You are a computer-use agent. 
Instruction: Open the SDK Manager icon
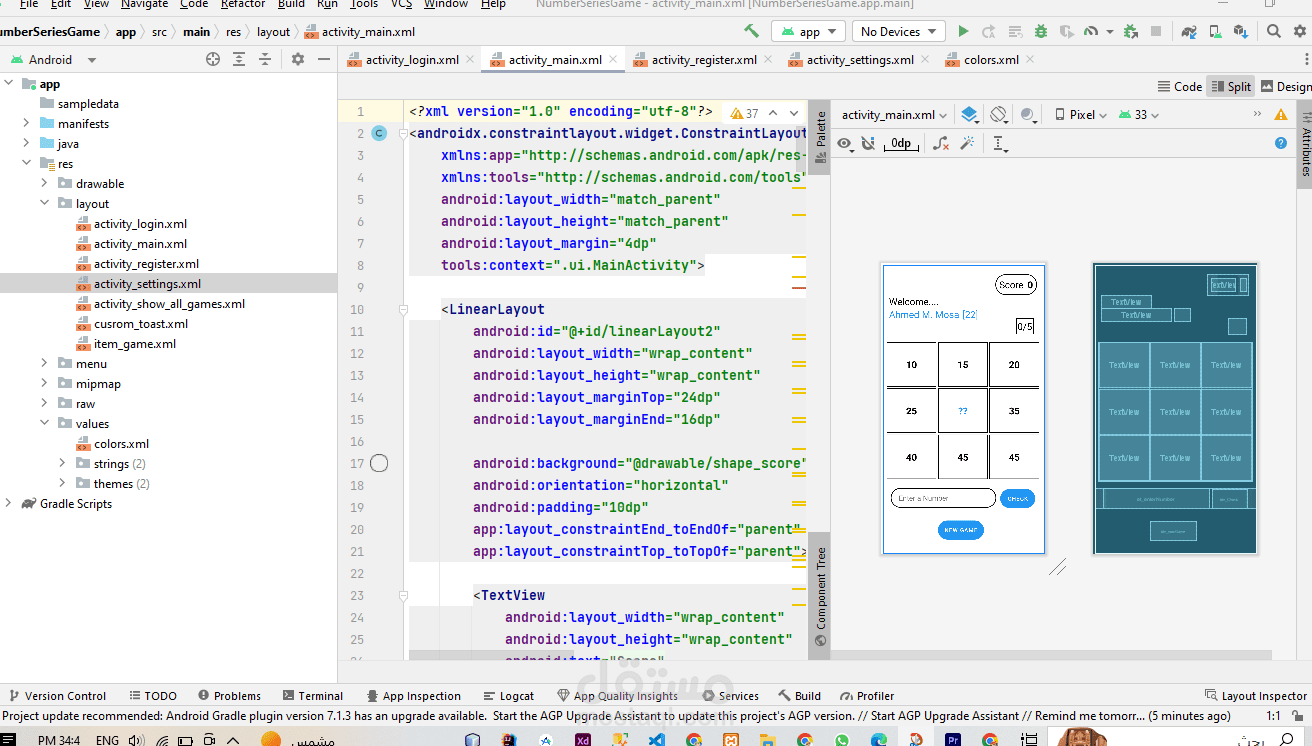tap(1242, 32)
